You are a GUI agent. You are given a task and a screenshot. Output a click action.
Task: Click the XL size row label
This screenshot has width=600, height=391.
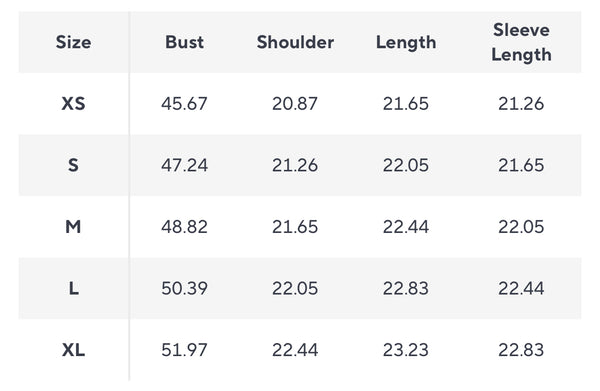[x=73, y=350]
